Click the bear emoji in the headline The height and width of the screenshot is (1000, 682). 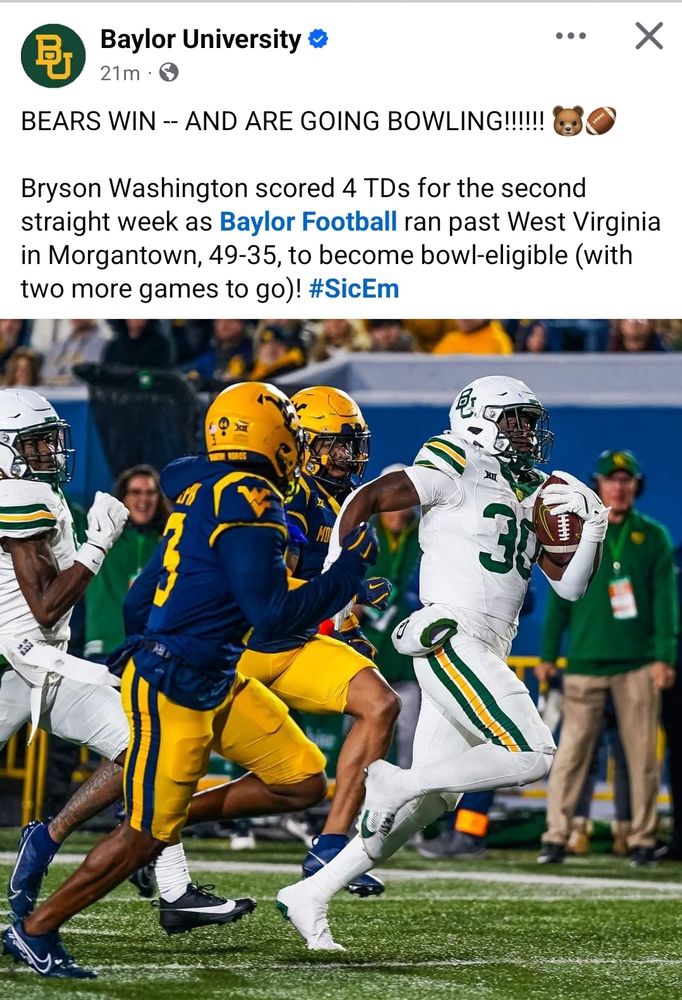tap(568, 121)
